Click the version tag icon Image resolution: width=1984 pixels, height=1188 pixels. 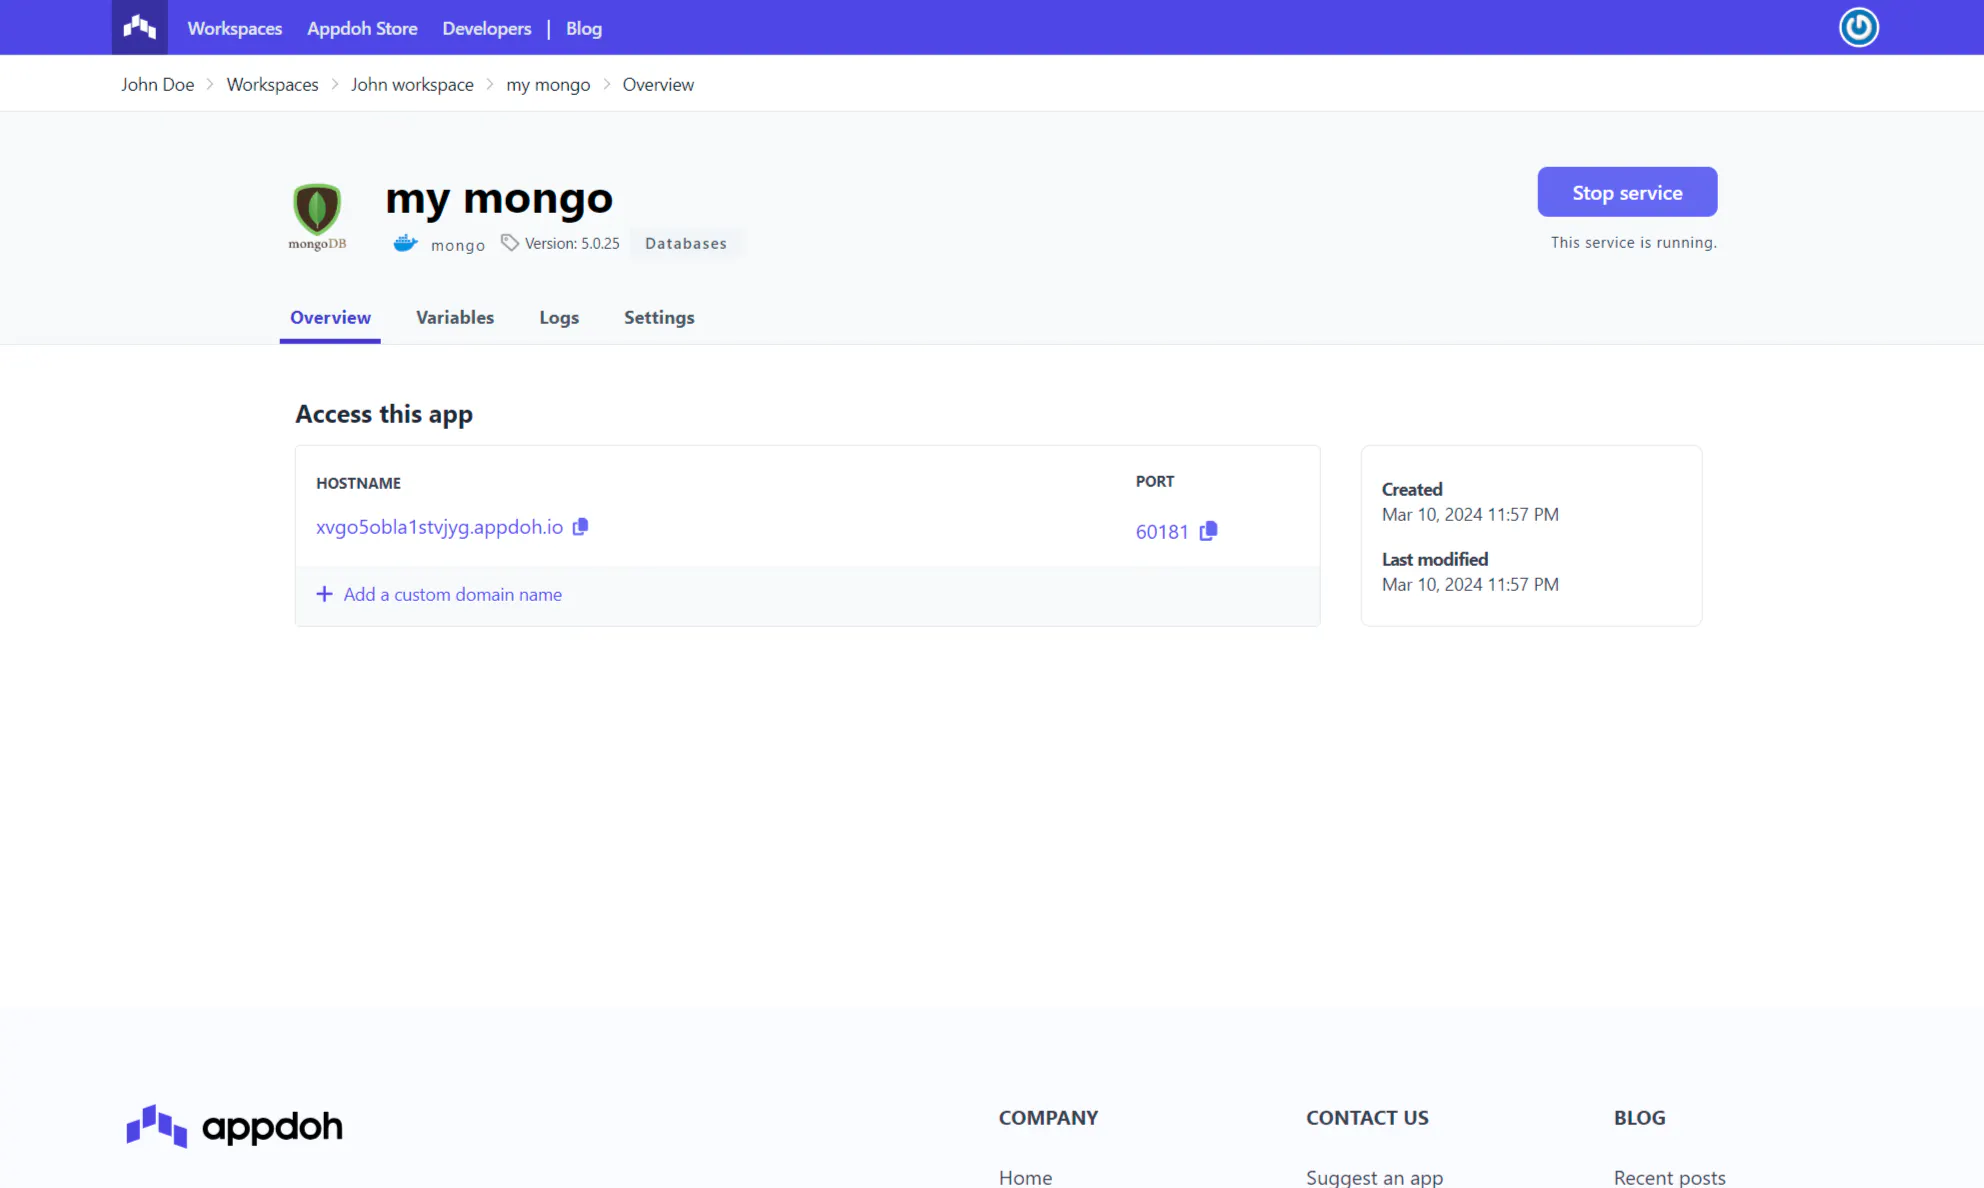510,243
